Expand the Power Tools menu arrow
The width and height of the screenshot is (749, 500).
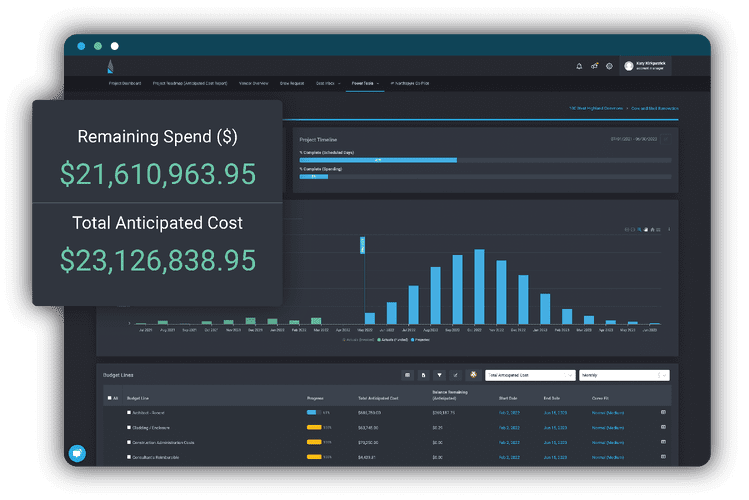(x=378, y=84)
